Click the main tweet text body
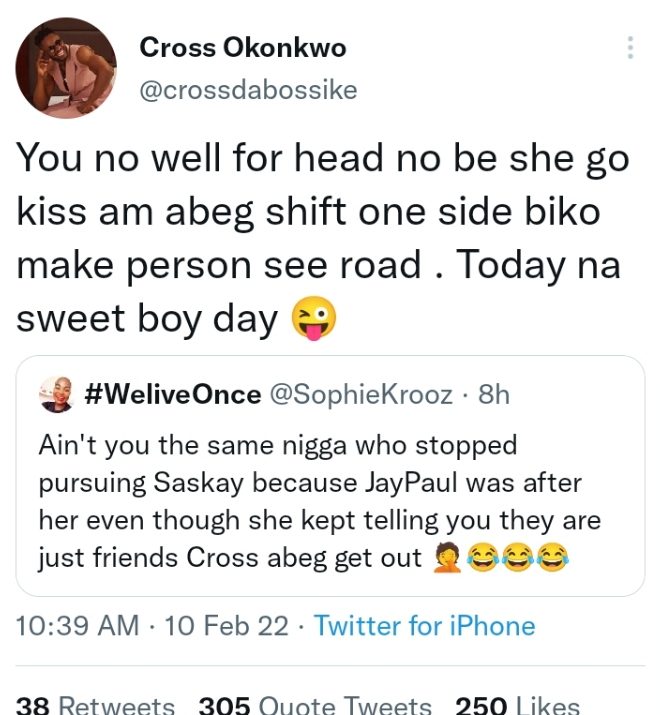Image resolution: width=660 pixels, height=715 pixels. coord(320,240)
